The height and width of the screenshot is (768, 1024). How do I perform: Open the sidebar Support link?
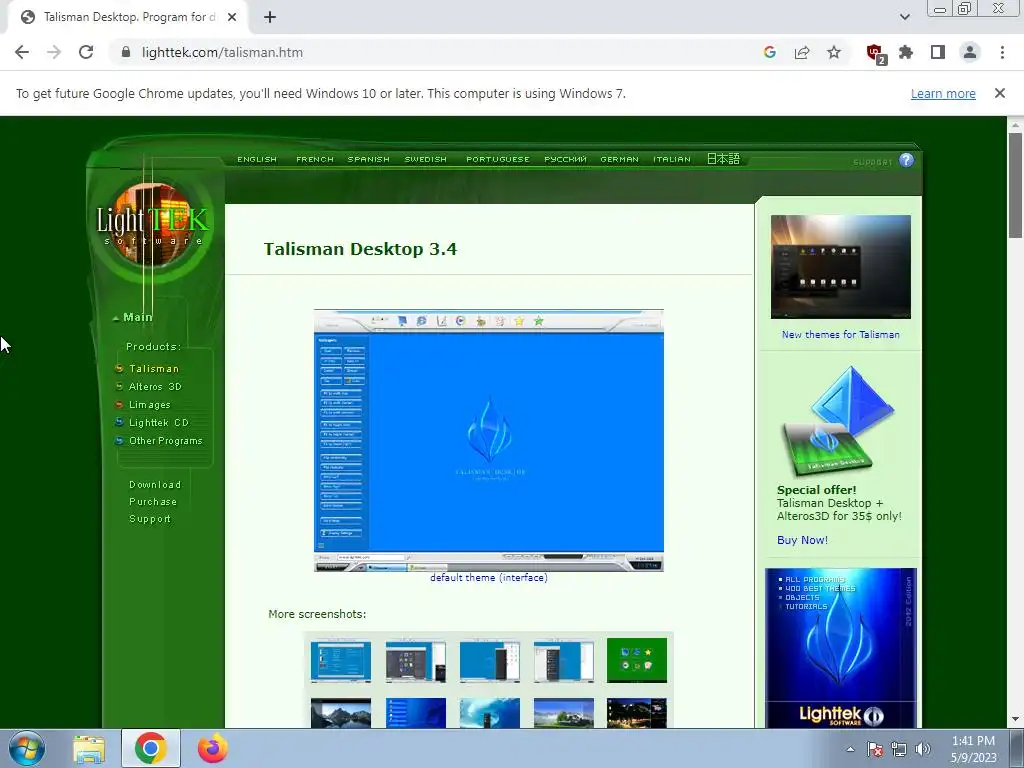tap(150, 519)
